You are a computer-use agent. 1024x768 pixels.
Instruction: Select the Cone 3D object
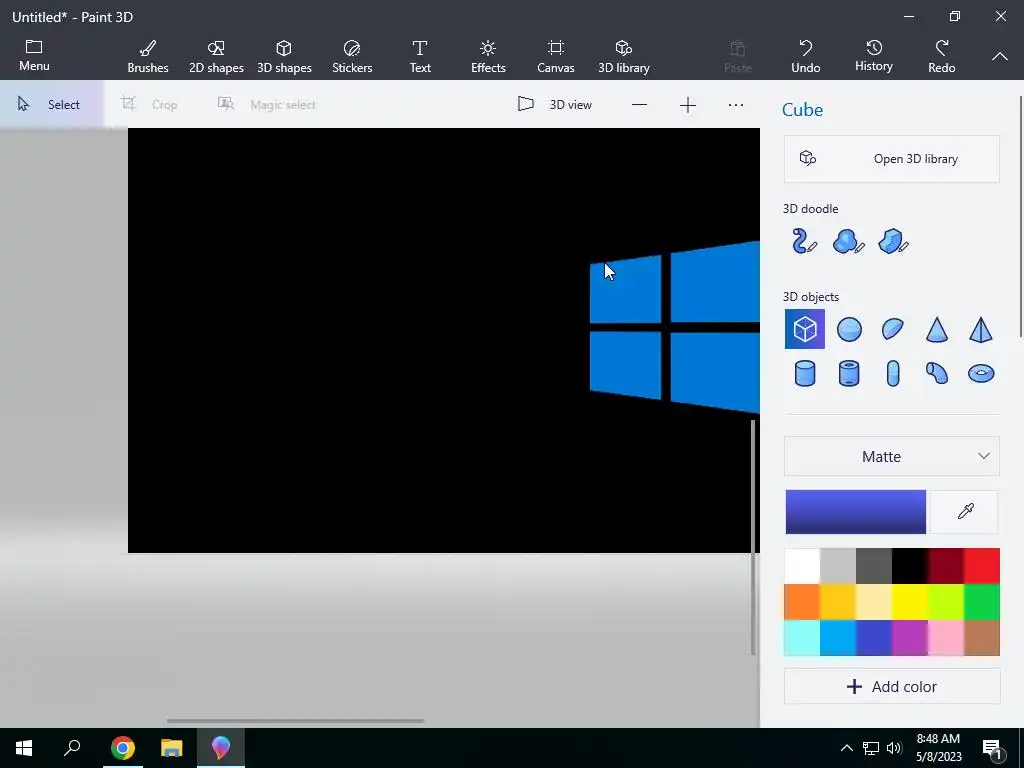tap(936, 329)
